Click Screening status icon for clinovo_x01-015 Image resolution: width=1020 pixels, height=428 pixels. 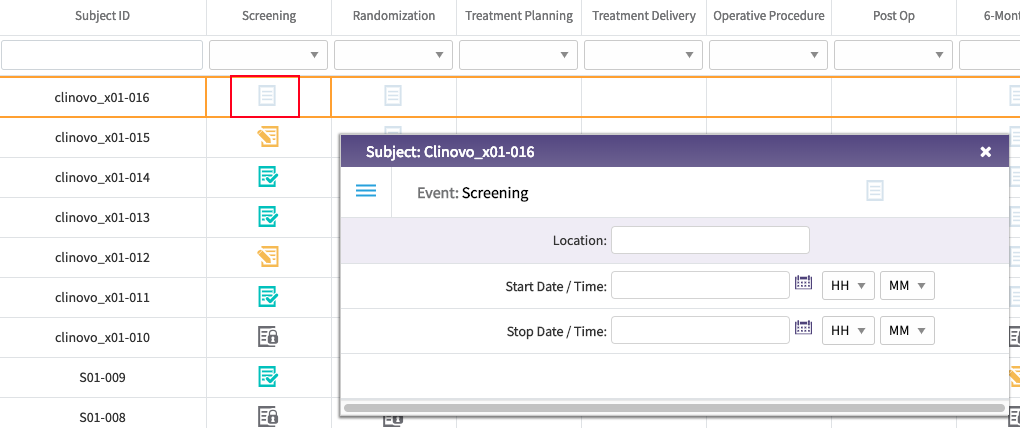267,137
